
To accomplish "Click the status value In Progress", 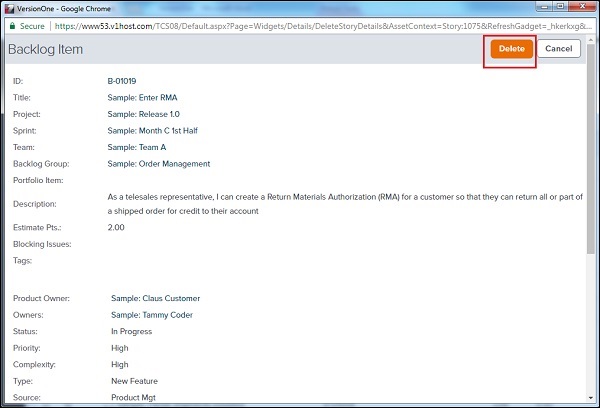I will [x=131, y=331].
